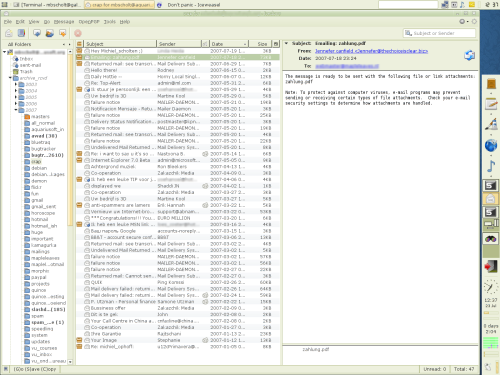Expand the 2004 archive folder
The image size is (500, 375).
tap(16, 91)
